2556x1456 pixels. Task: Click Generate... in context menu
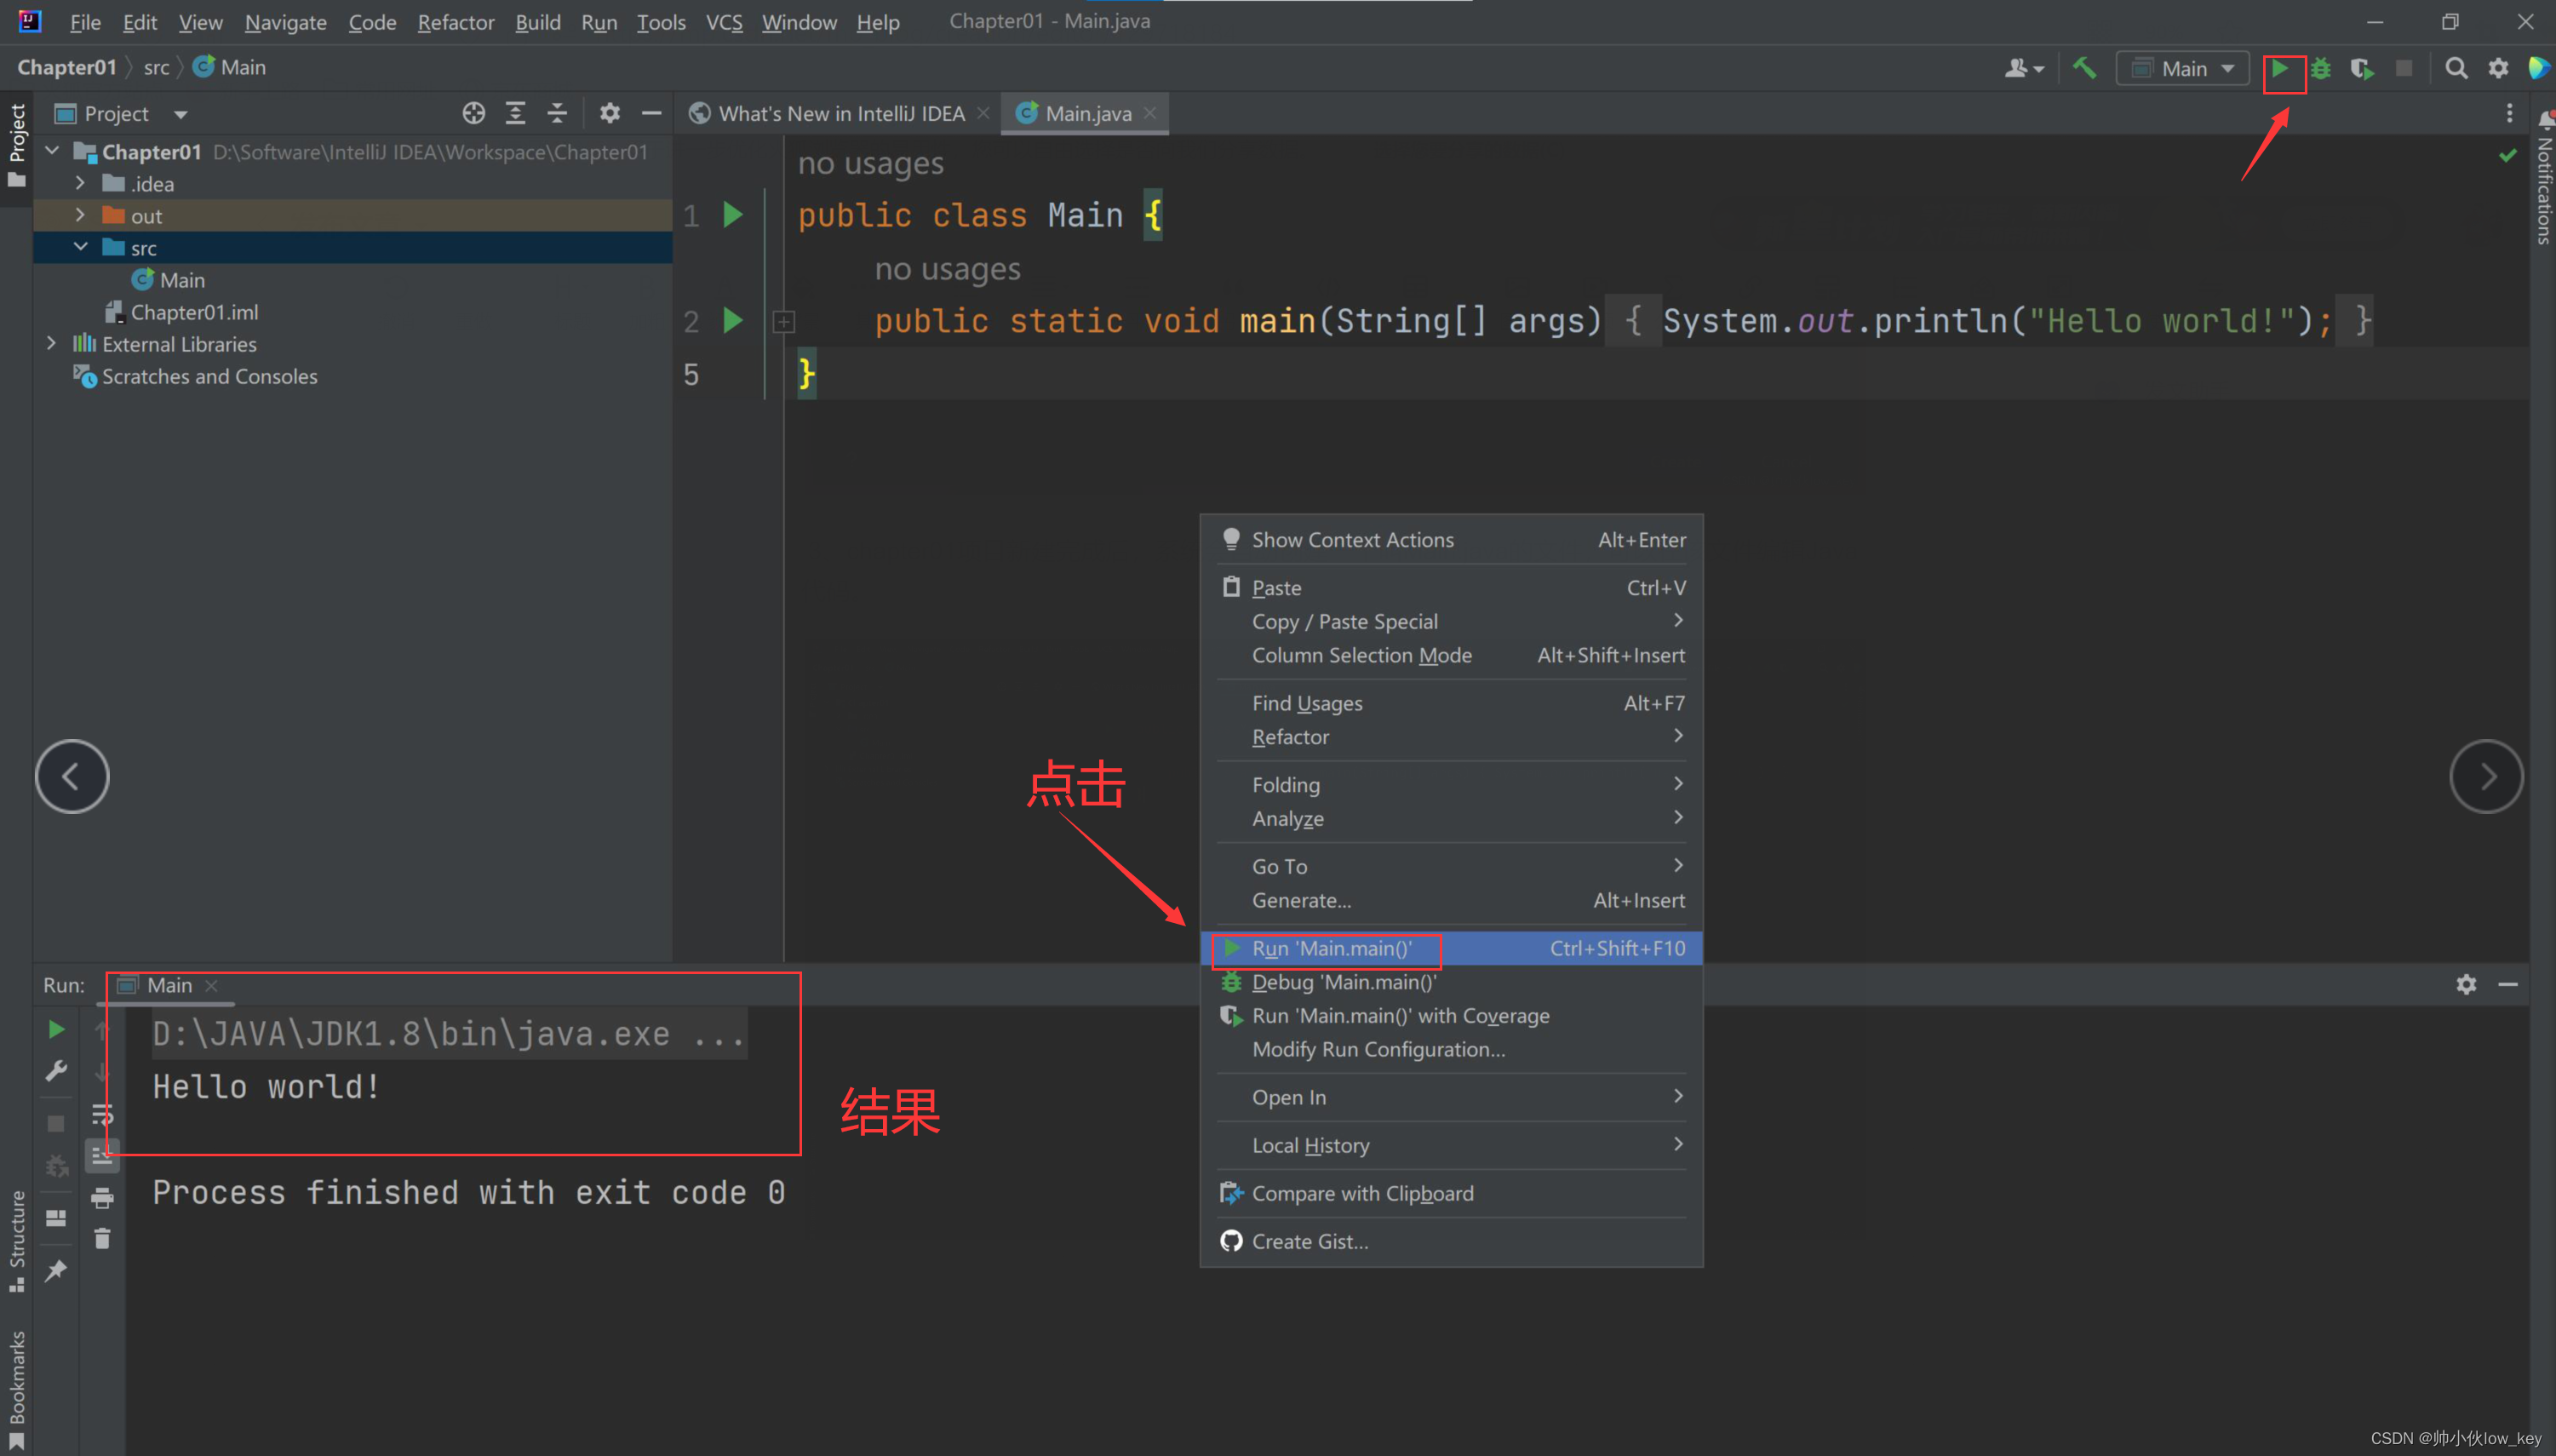point(1301,900)
